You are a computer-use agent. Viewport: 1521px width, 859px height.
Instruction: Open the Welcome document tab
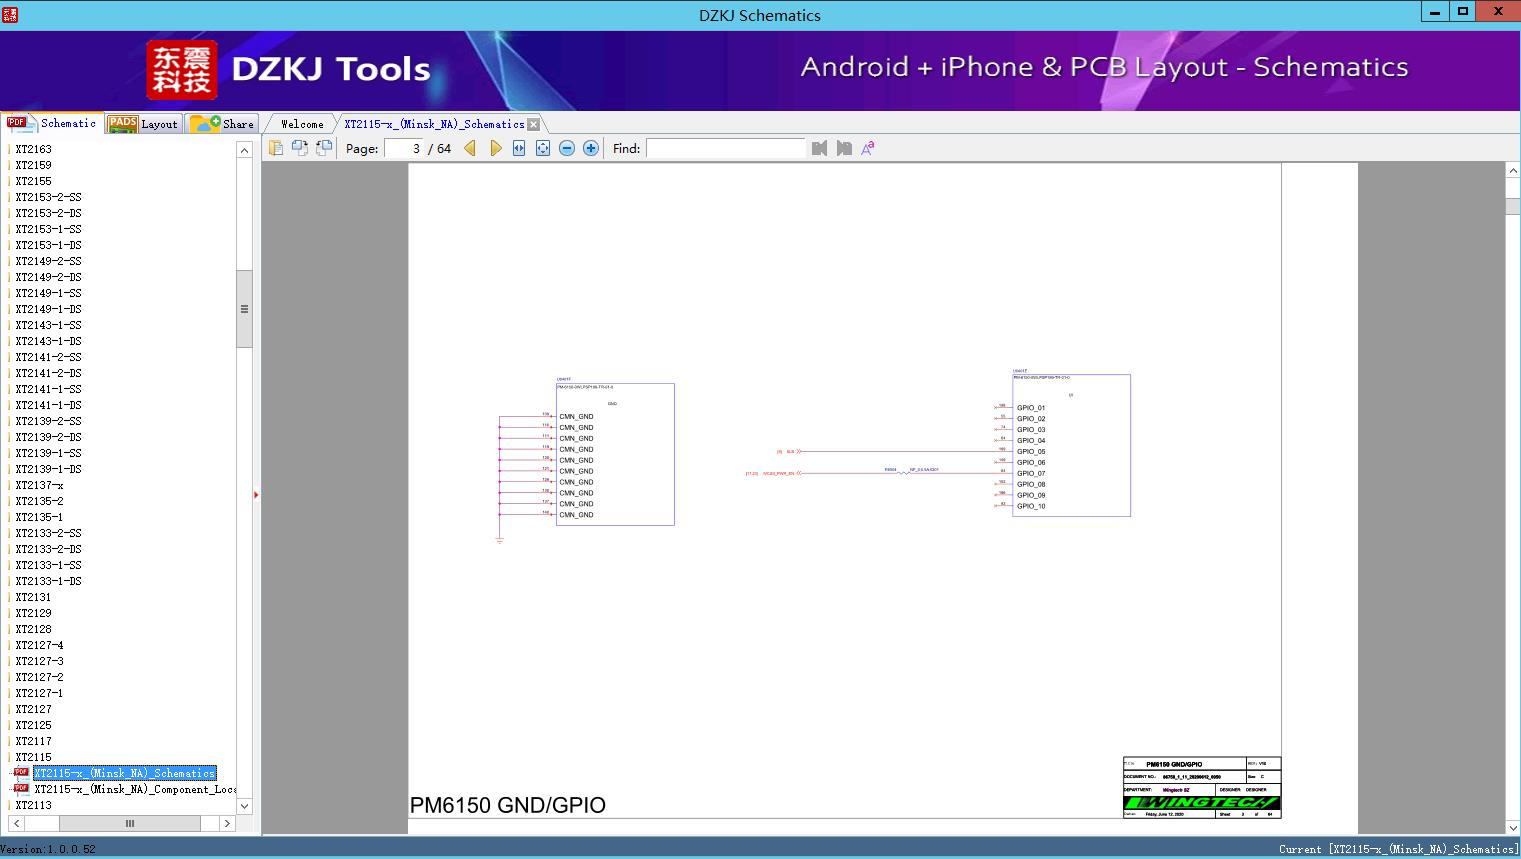click(302, 124)
